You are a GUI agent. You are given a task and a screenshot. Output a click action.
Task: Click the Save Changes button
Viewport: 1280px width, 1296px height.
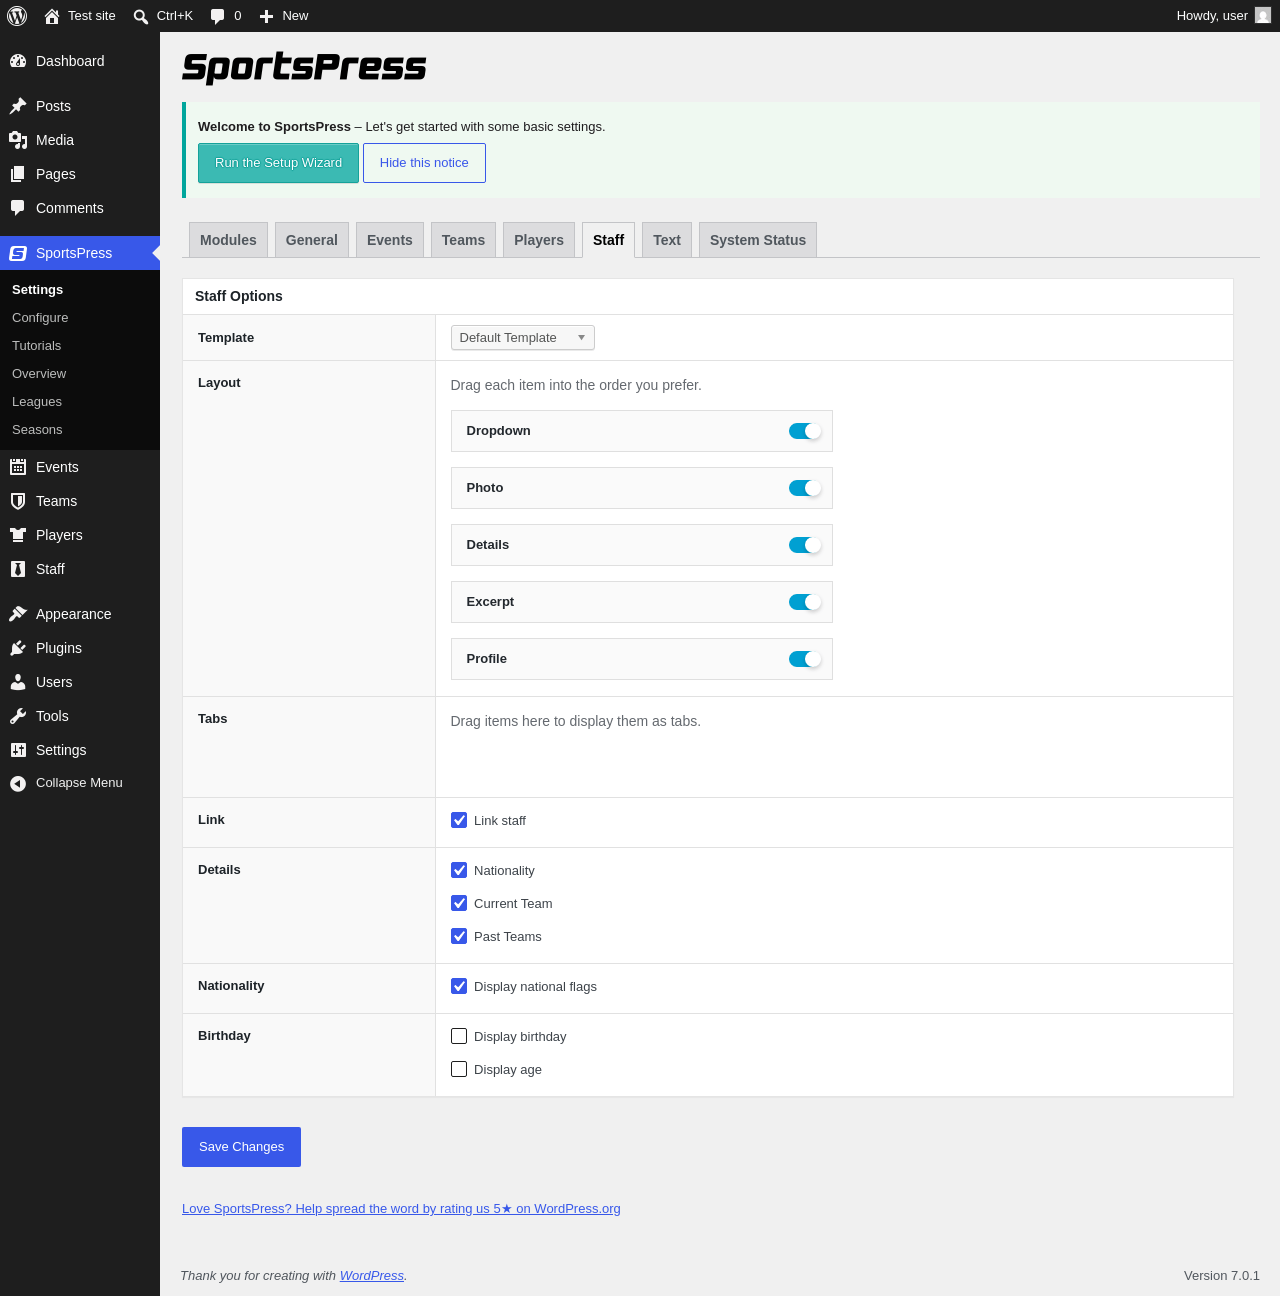241,1147
